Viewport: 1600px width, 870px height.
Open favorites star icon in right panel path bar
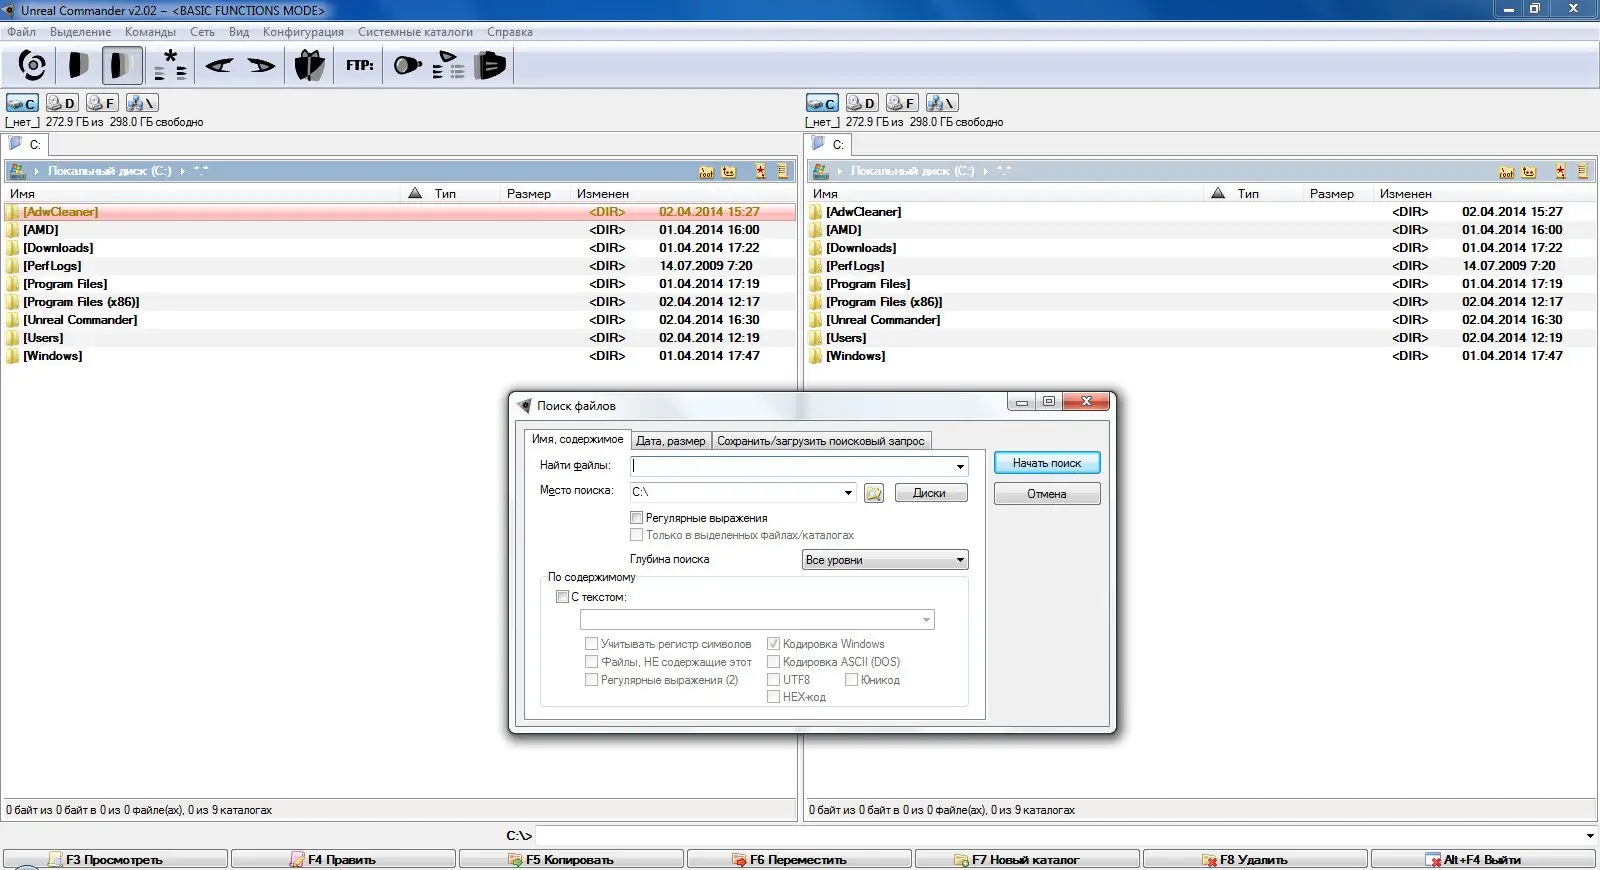point(1561,172)
